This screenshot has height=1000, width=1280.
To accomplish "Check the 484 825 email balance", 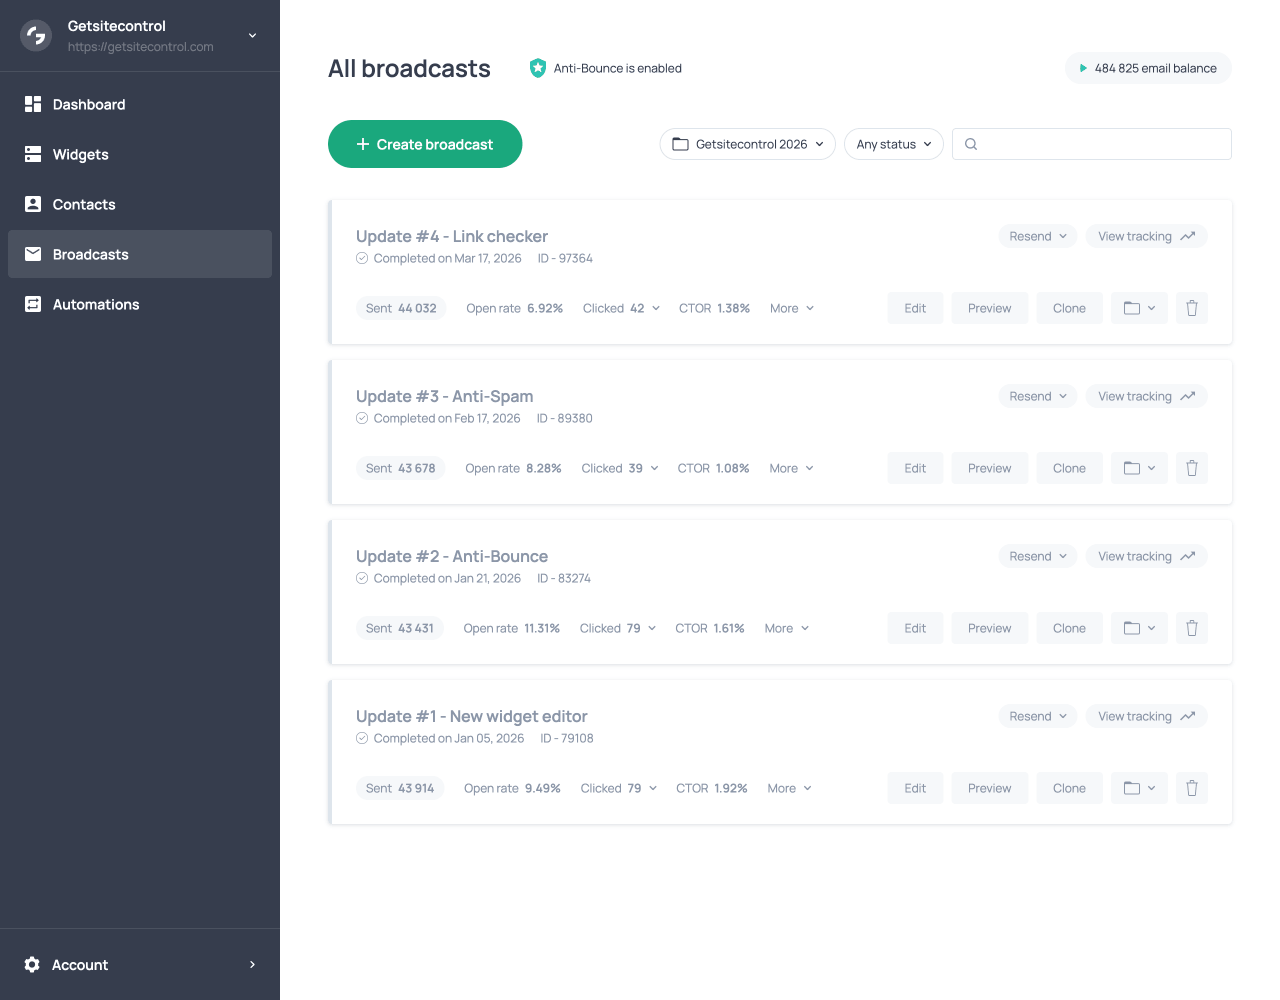I will pos(1148,68).
